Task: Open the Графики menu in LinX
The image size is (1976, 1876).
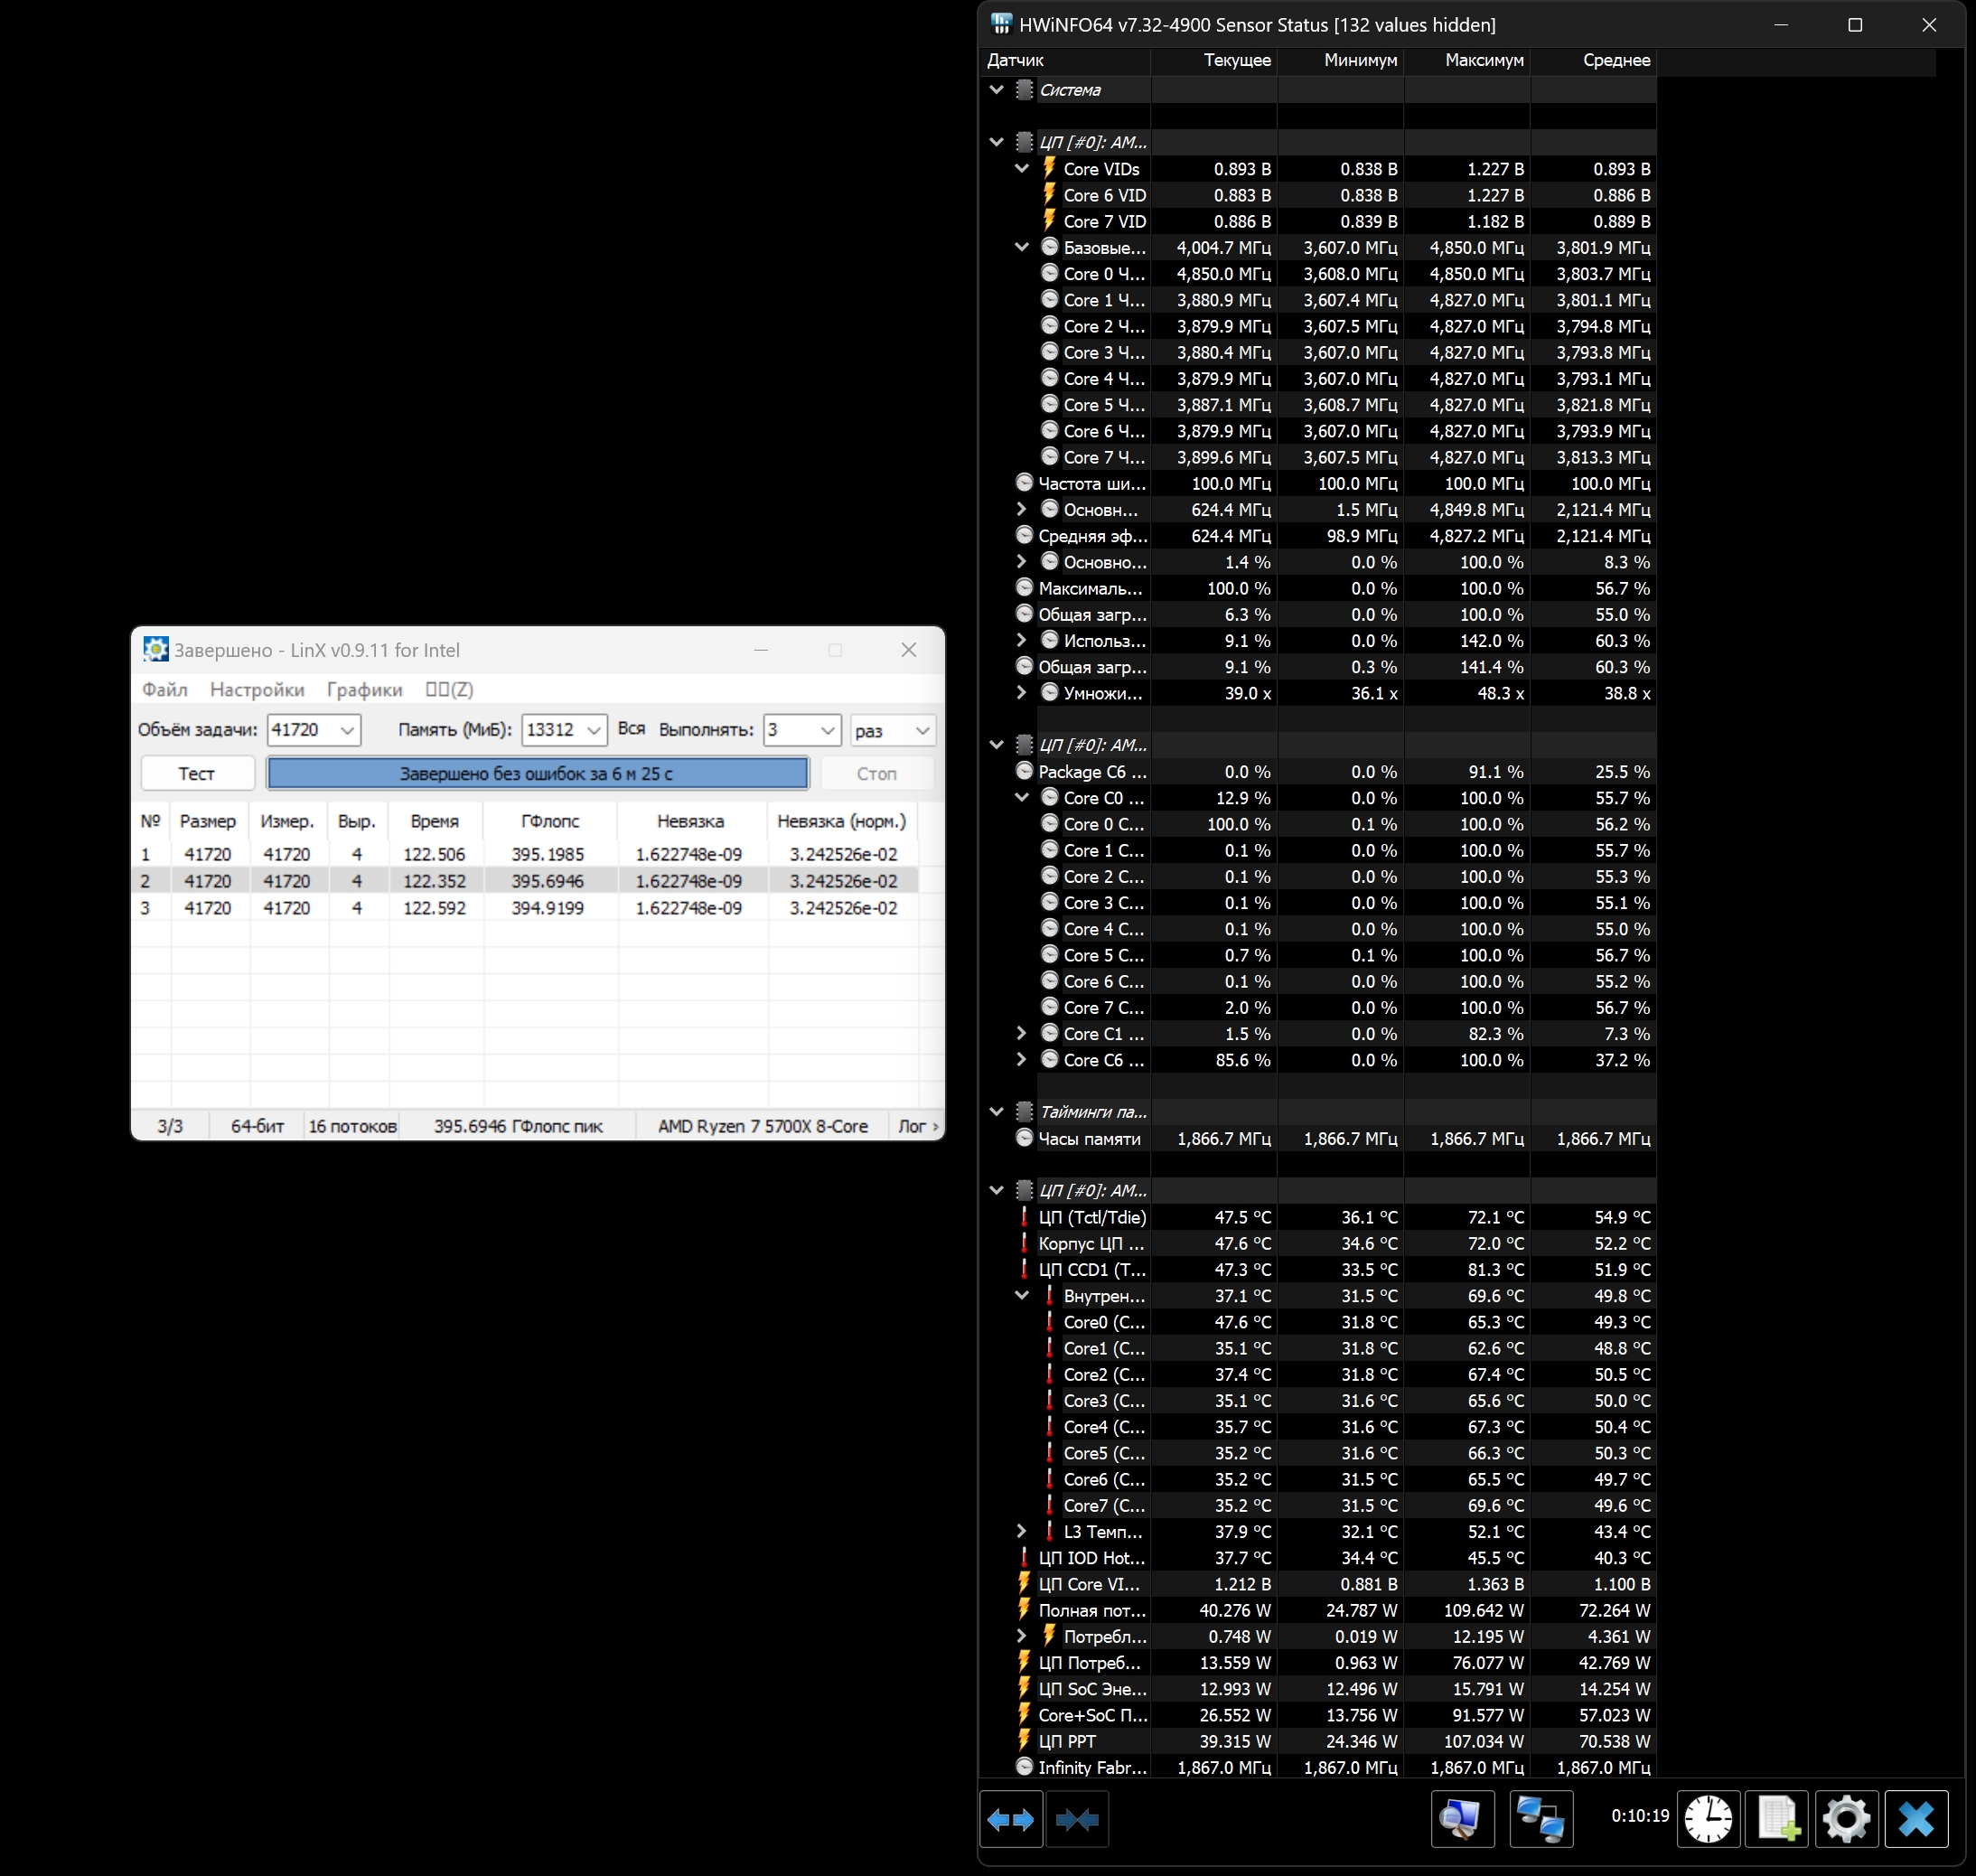Action: [x=364, y=690]
